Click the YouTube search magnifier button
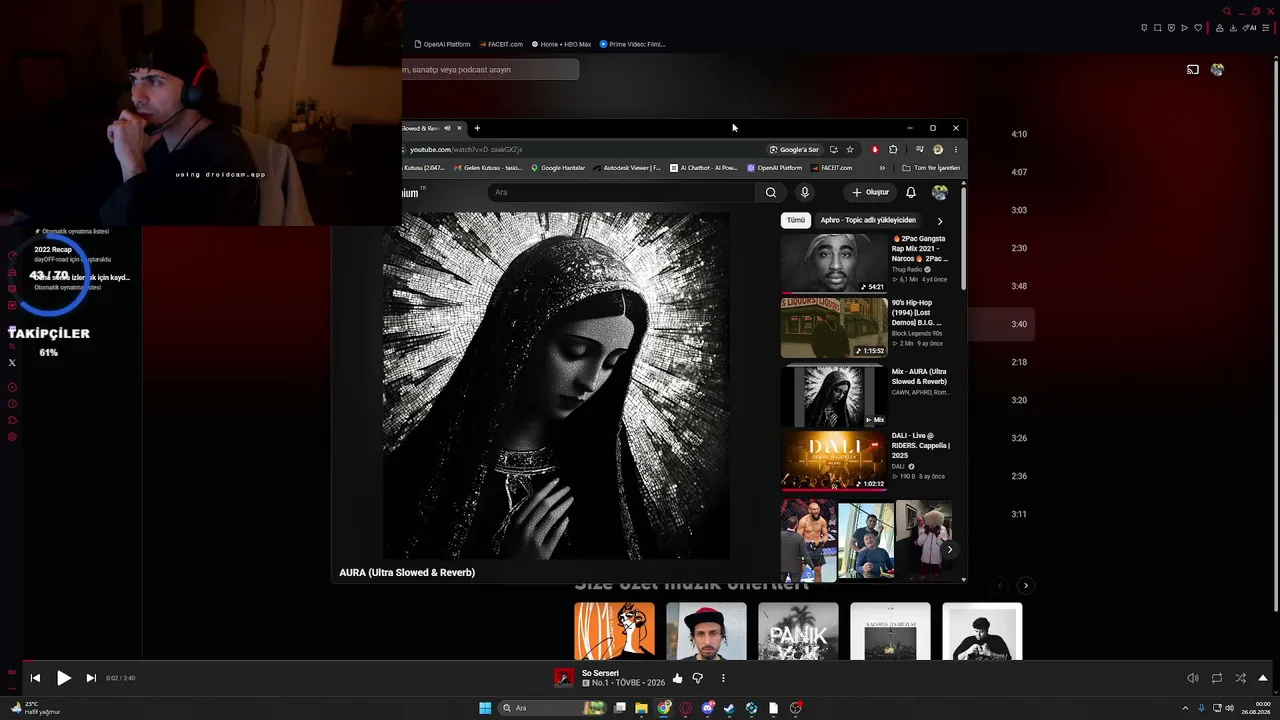 coord(770,192)
